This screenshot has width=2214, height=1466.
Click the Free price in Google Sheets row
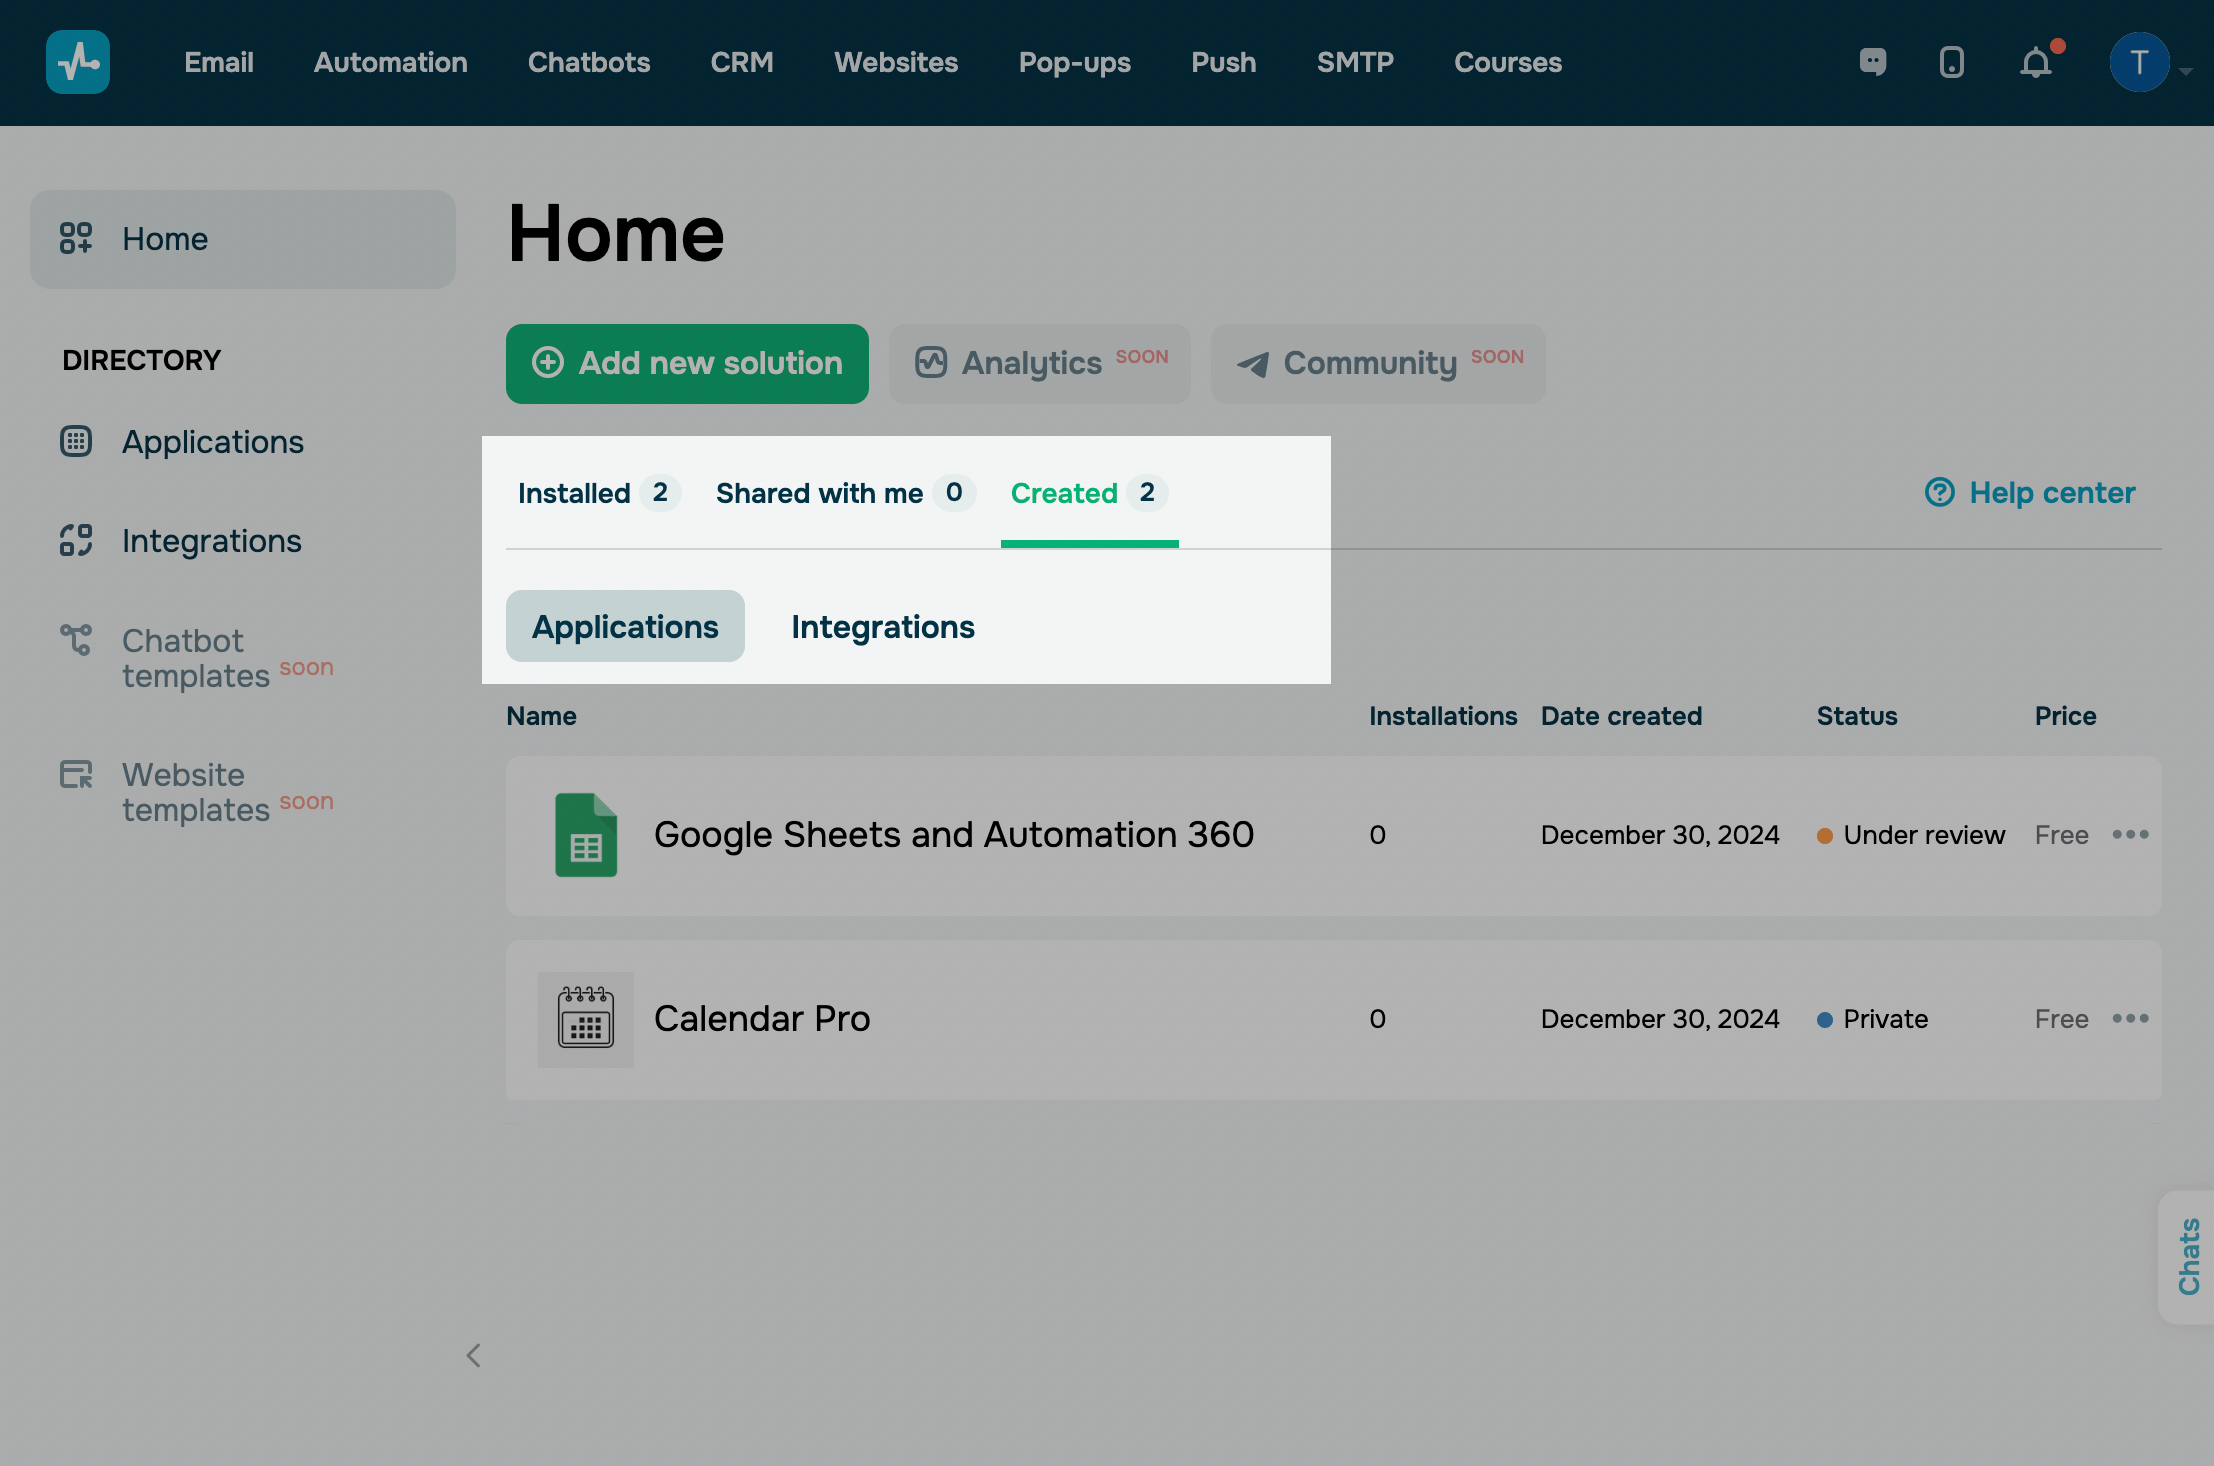point(2062,835)
